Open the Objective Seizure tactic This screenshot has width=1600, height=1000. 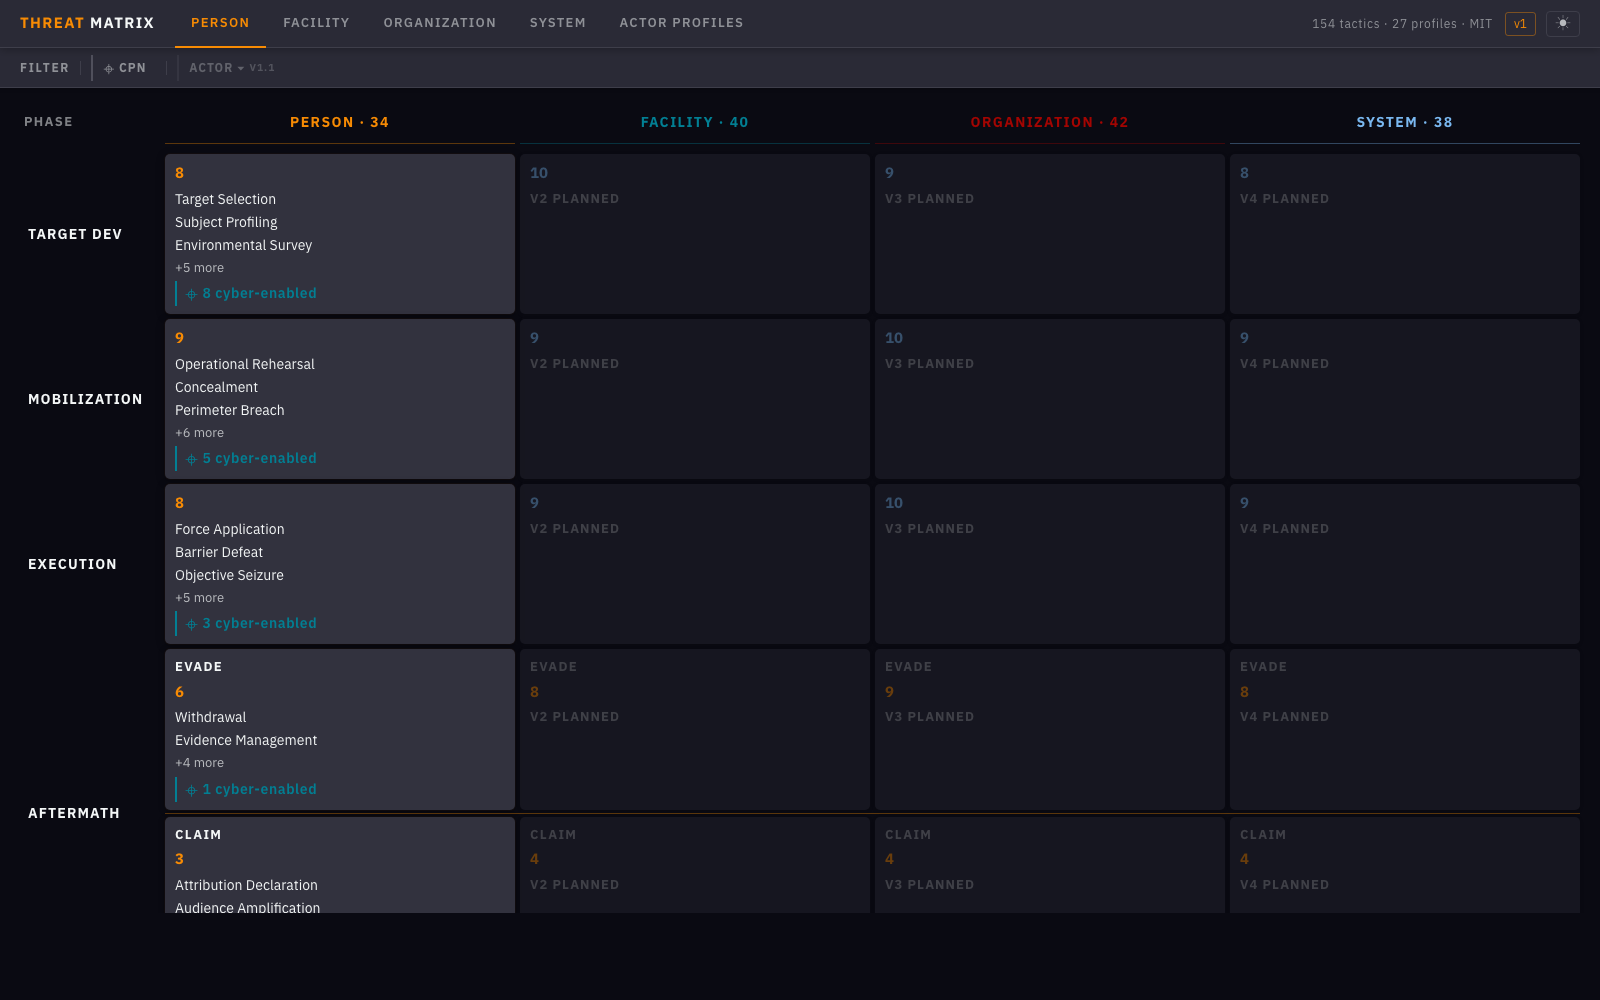(x=229, y=575)
